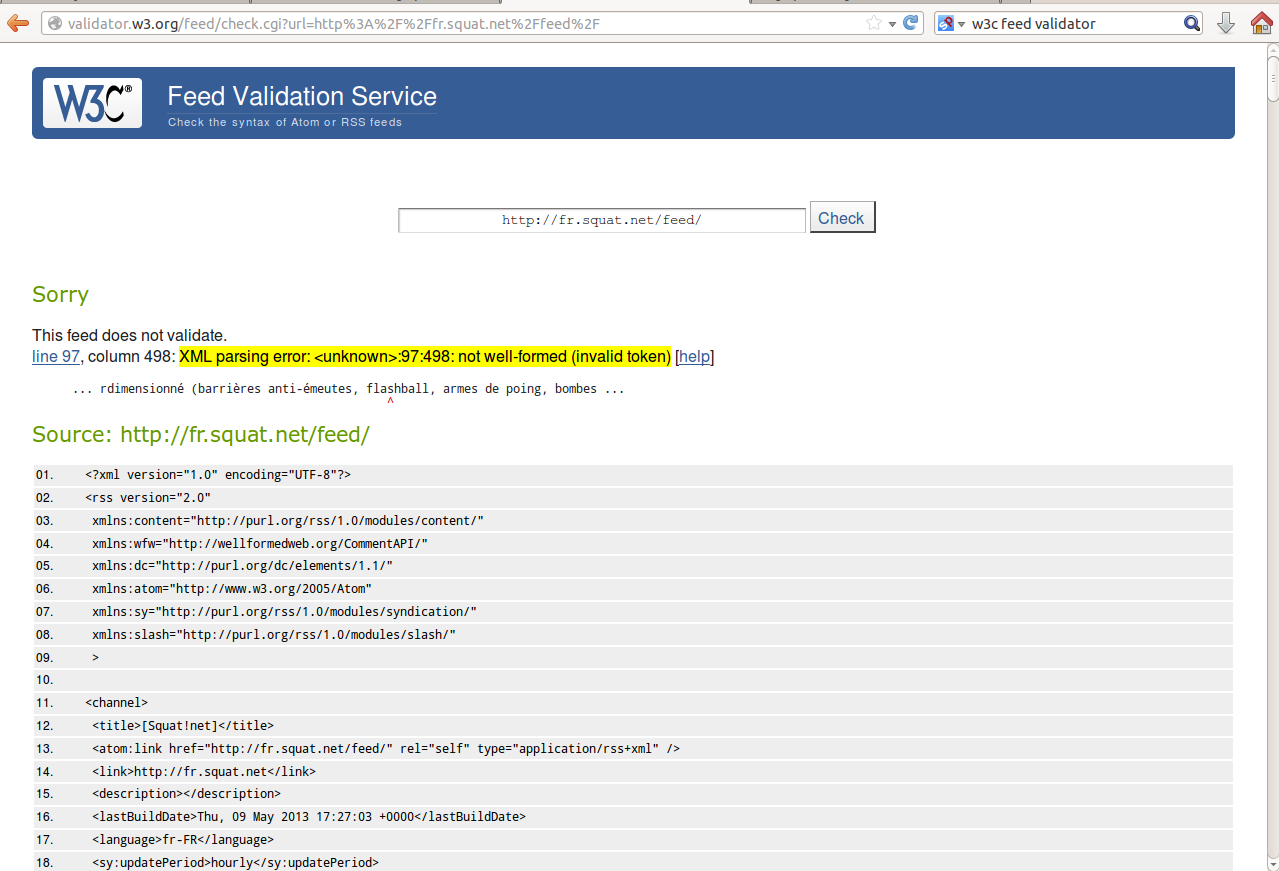Screen dimensions: 1279x871
Task: Select the highlighted XML parsing error text
Action: pyautogui.click(x=425, y=357)
